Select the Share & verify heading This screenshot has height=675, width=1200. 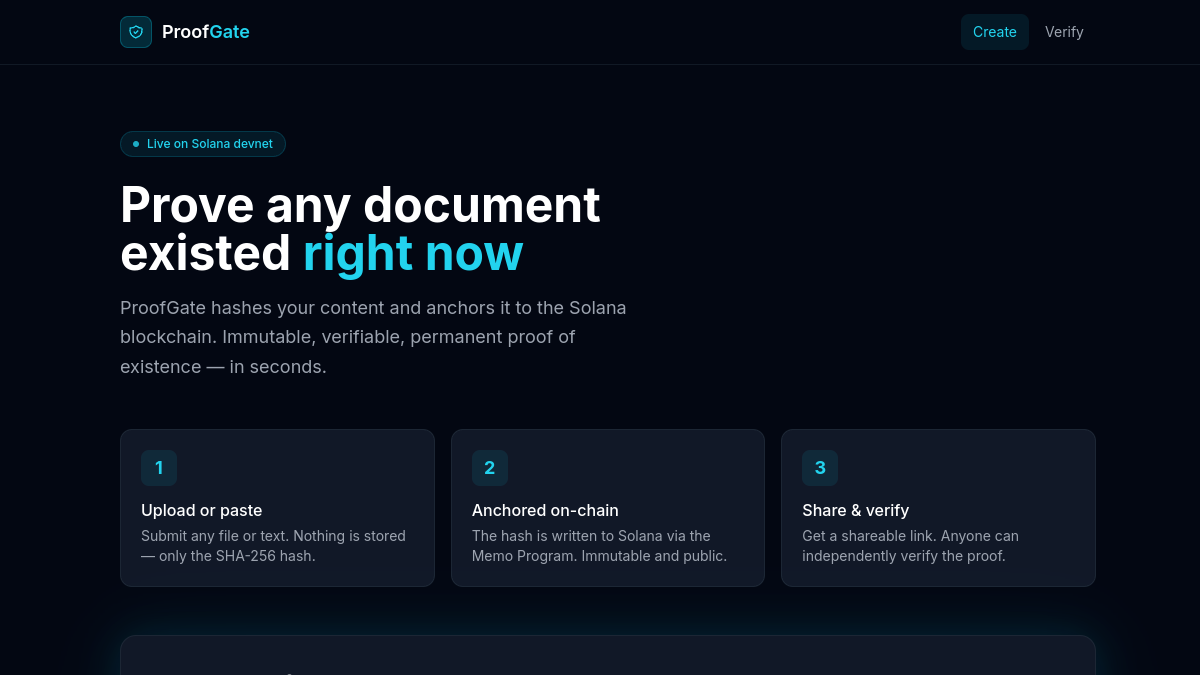[x=855, y=510]
